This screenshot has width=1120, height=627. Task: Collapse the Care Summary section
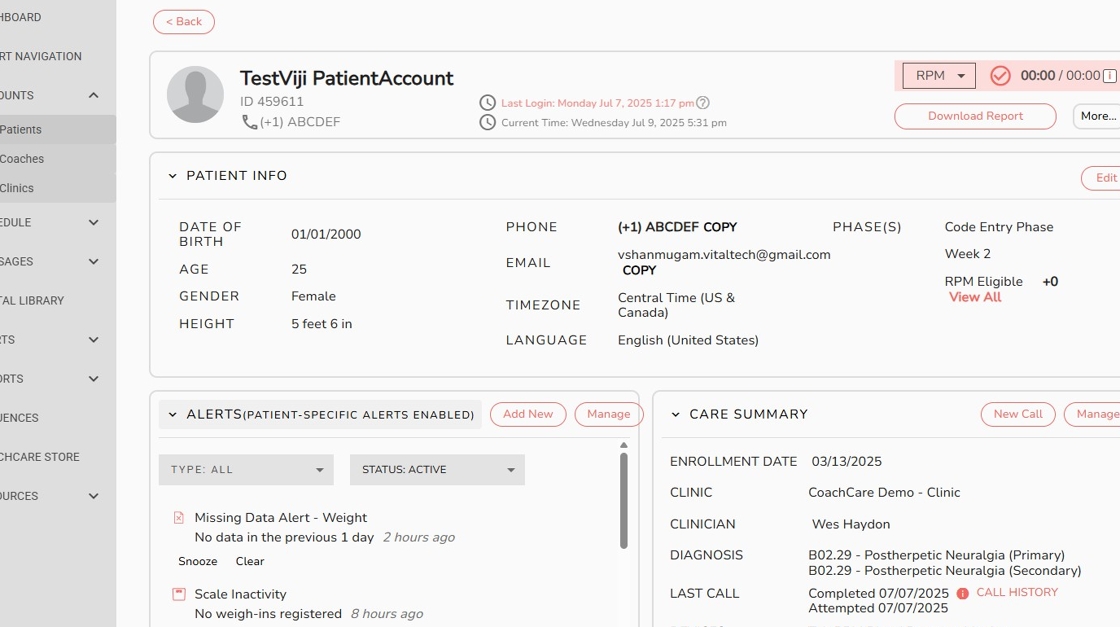pyautogui.click(x=676, y=415)
